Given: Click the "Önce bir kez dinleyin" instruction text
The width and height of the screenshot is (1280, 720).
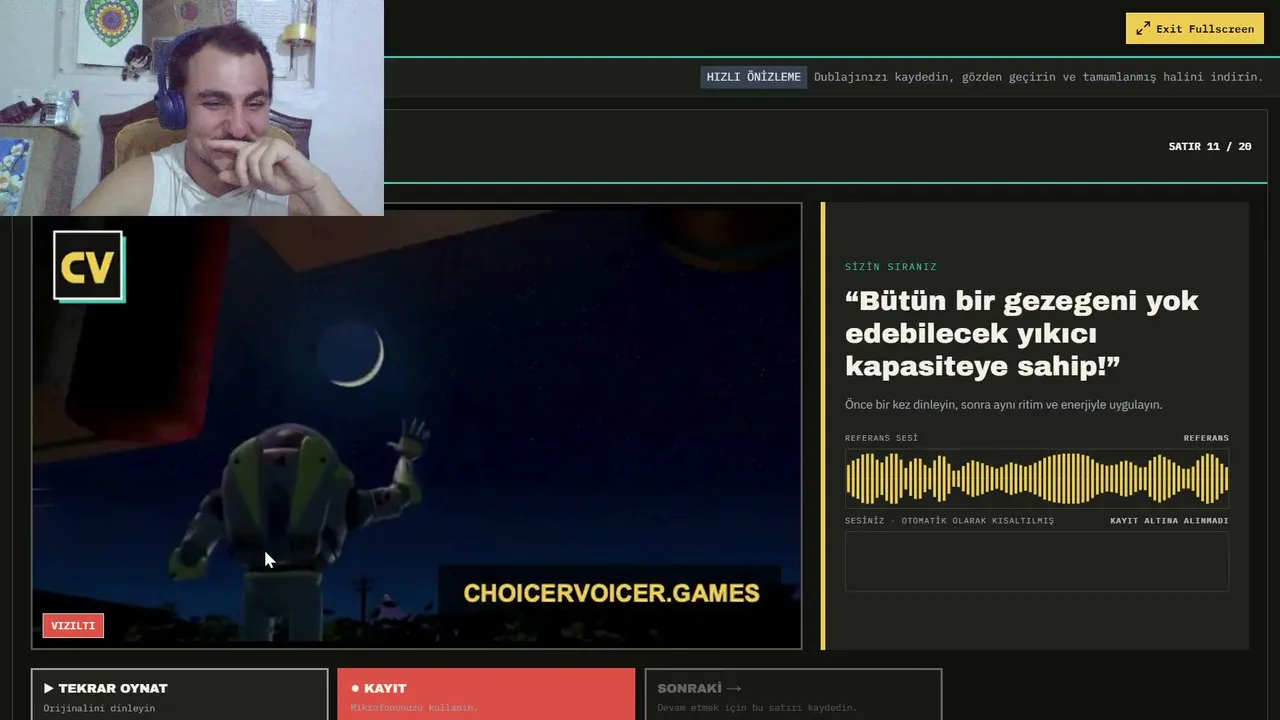Looking at the screenshot, I should 1004,405.
